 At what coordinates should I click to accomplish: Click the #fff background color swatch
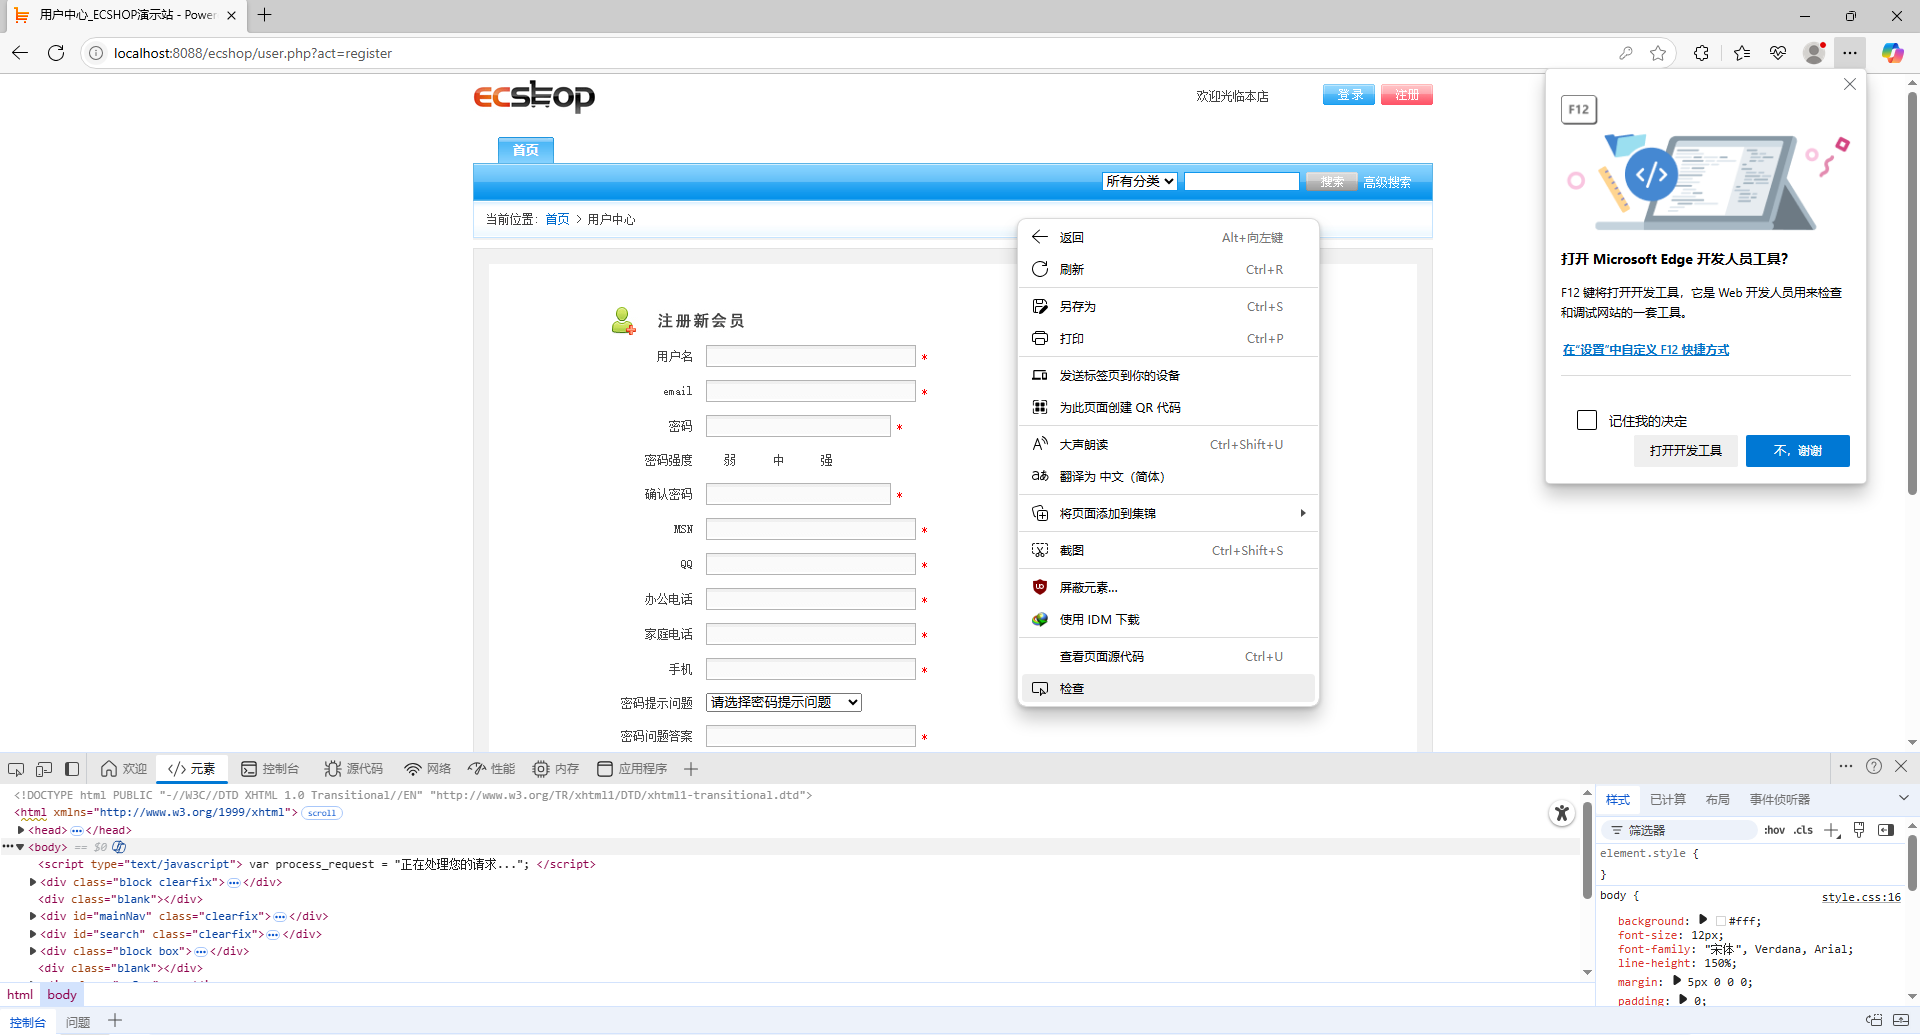1720,921
